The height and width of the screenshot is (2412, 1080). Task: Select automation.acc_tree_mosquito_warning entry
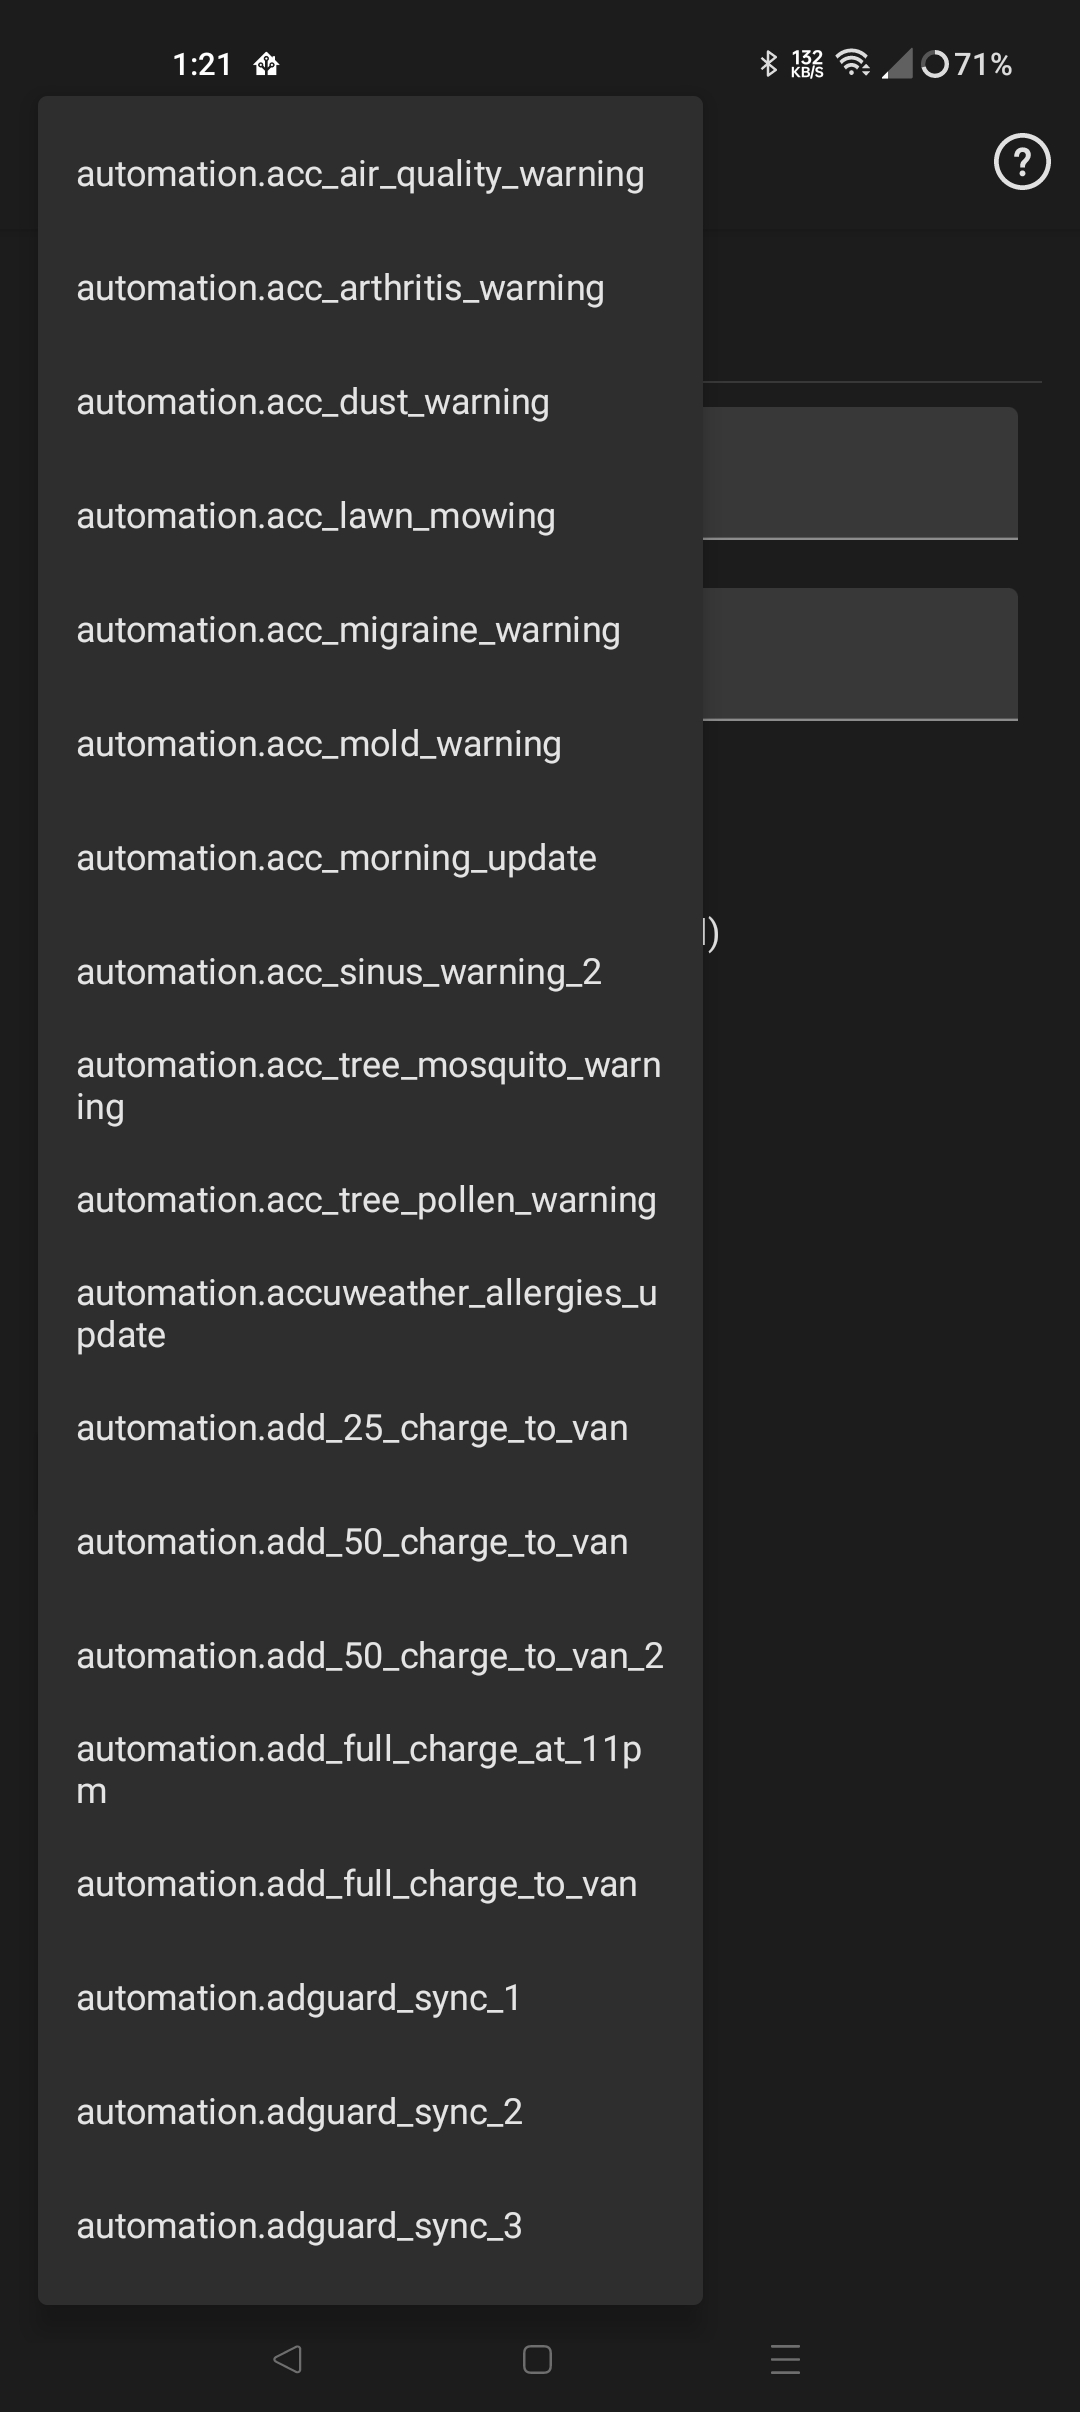pos(370,1086)
